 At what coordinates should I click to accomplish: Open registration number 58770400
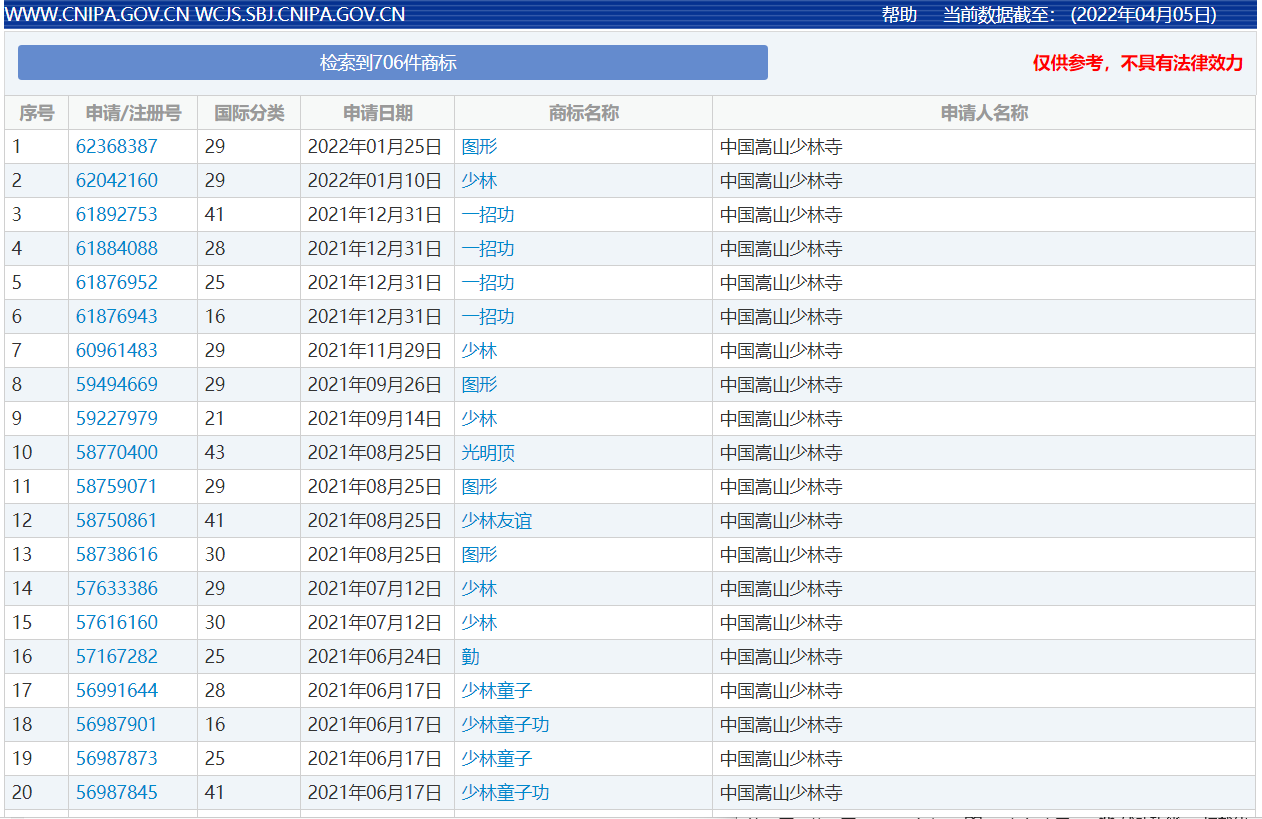coord(117,452)
